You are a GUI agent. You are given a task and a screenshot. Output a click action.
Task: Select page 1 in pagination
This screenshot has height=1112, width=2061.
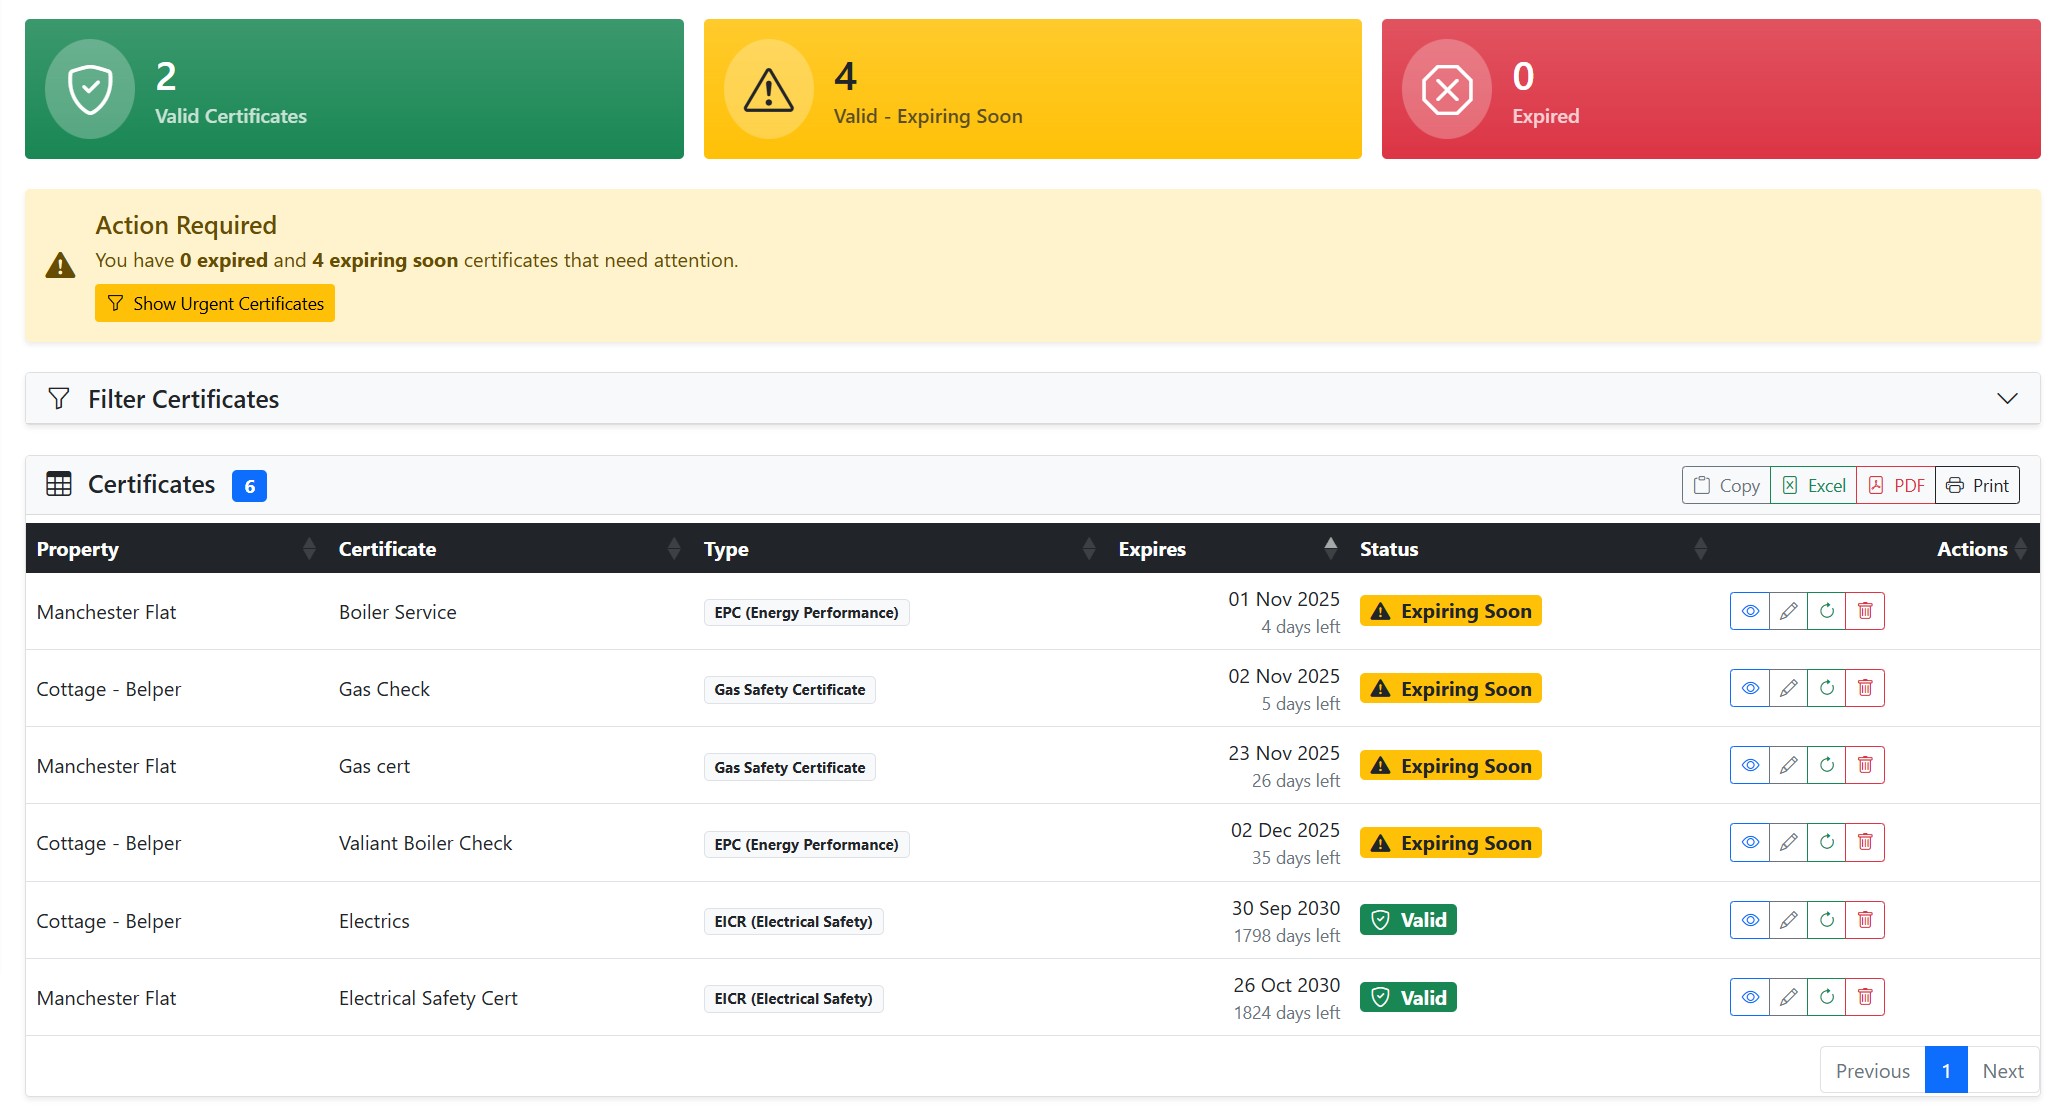(x=1946, y=1069)
